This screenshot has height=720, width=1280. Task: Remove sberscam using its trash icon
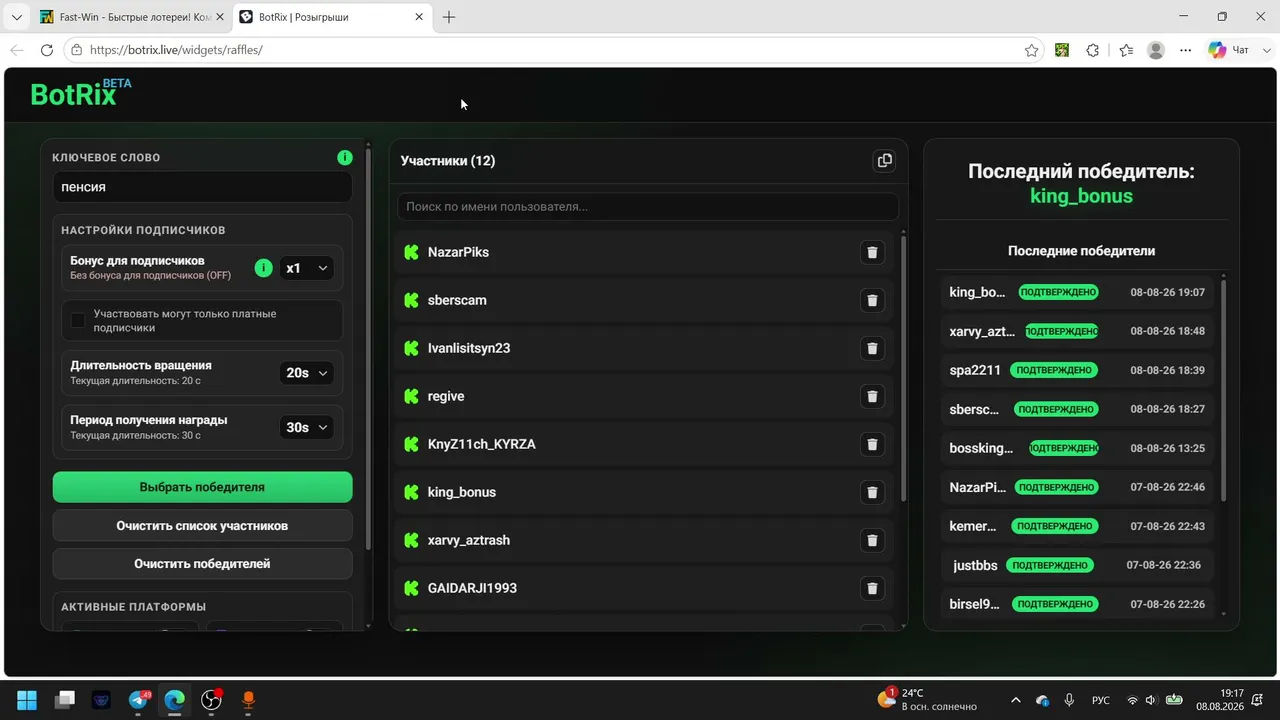click(872, 300)
